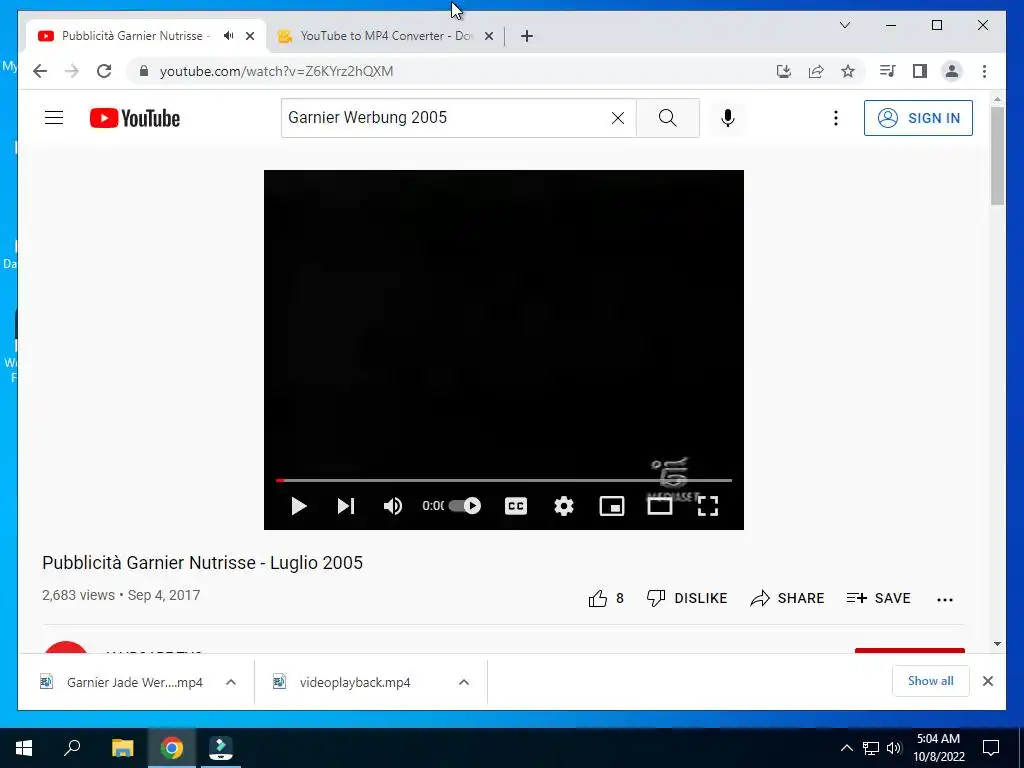Click Chrome in the taskbar
The width and height of the screenshot is (1024, 768).
tap(172, 748)
